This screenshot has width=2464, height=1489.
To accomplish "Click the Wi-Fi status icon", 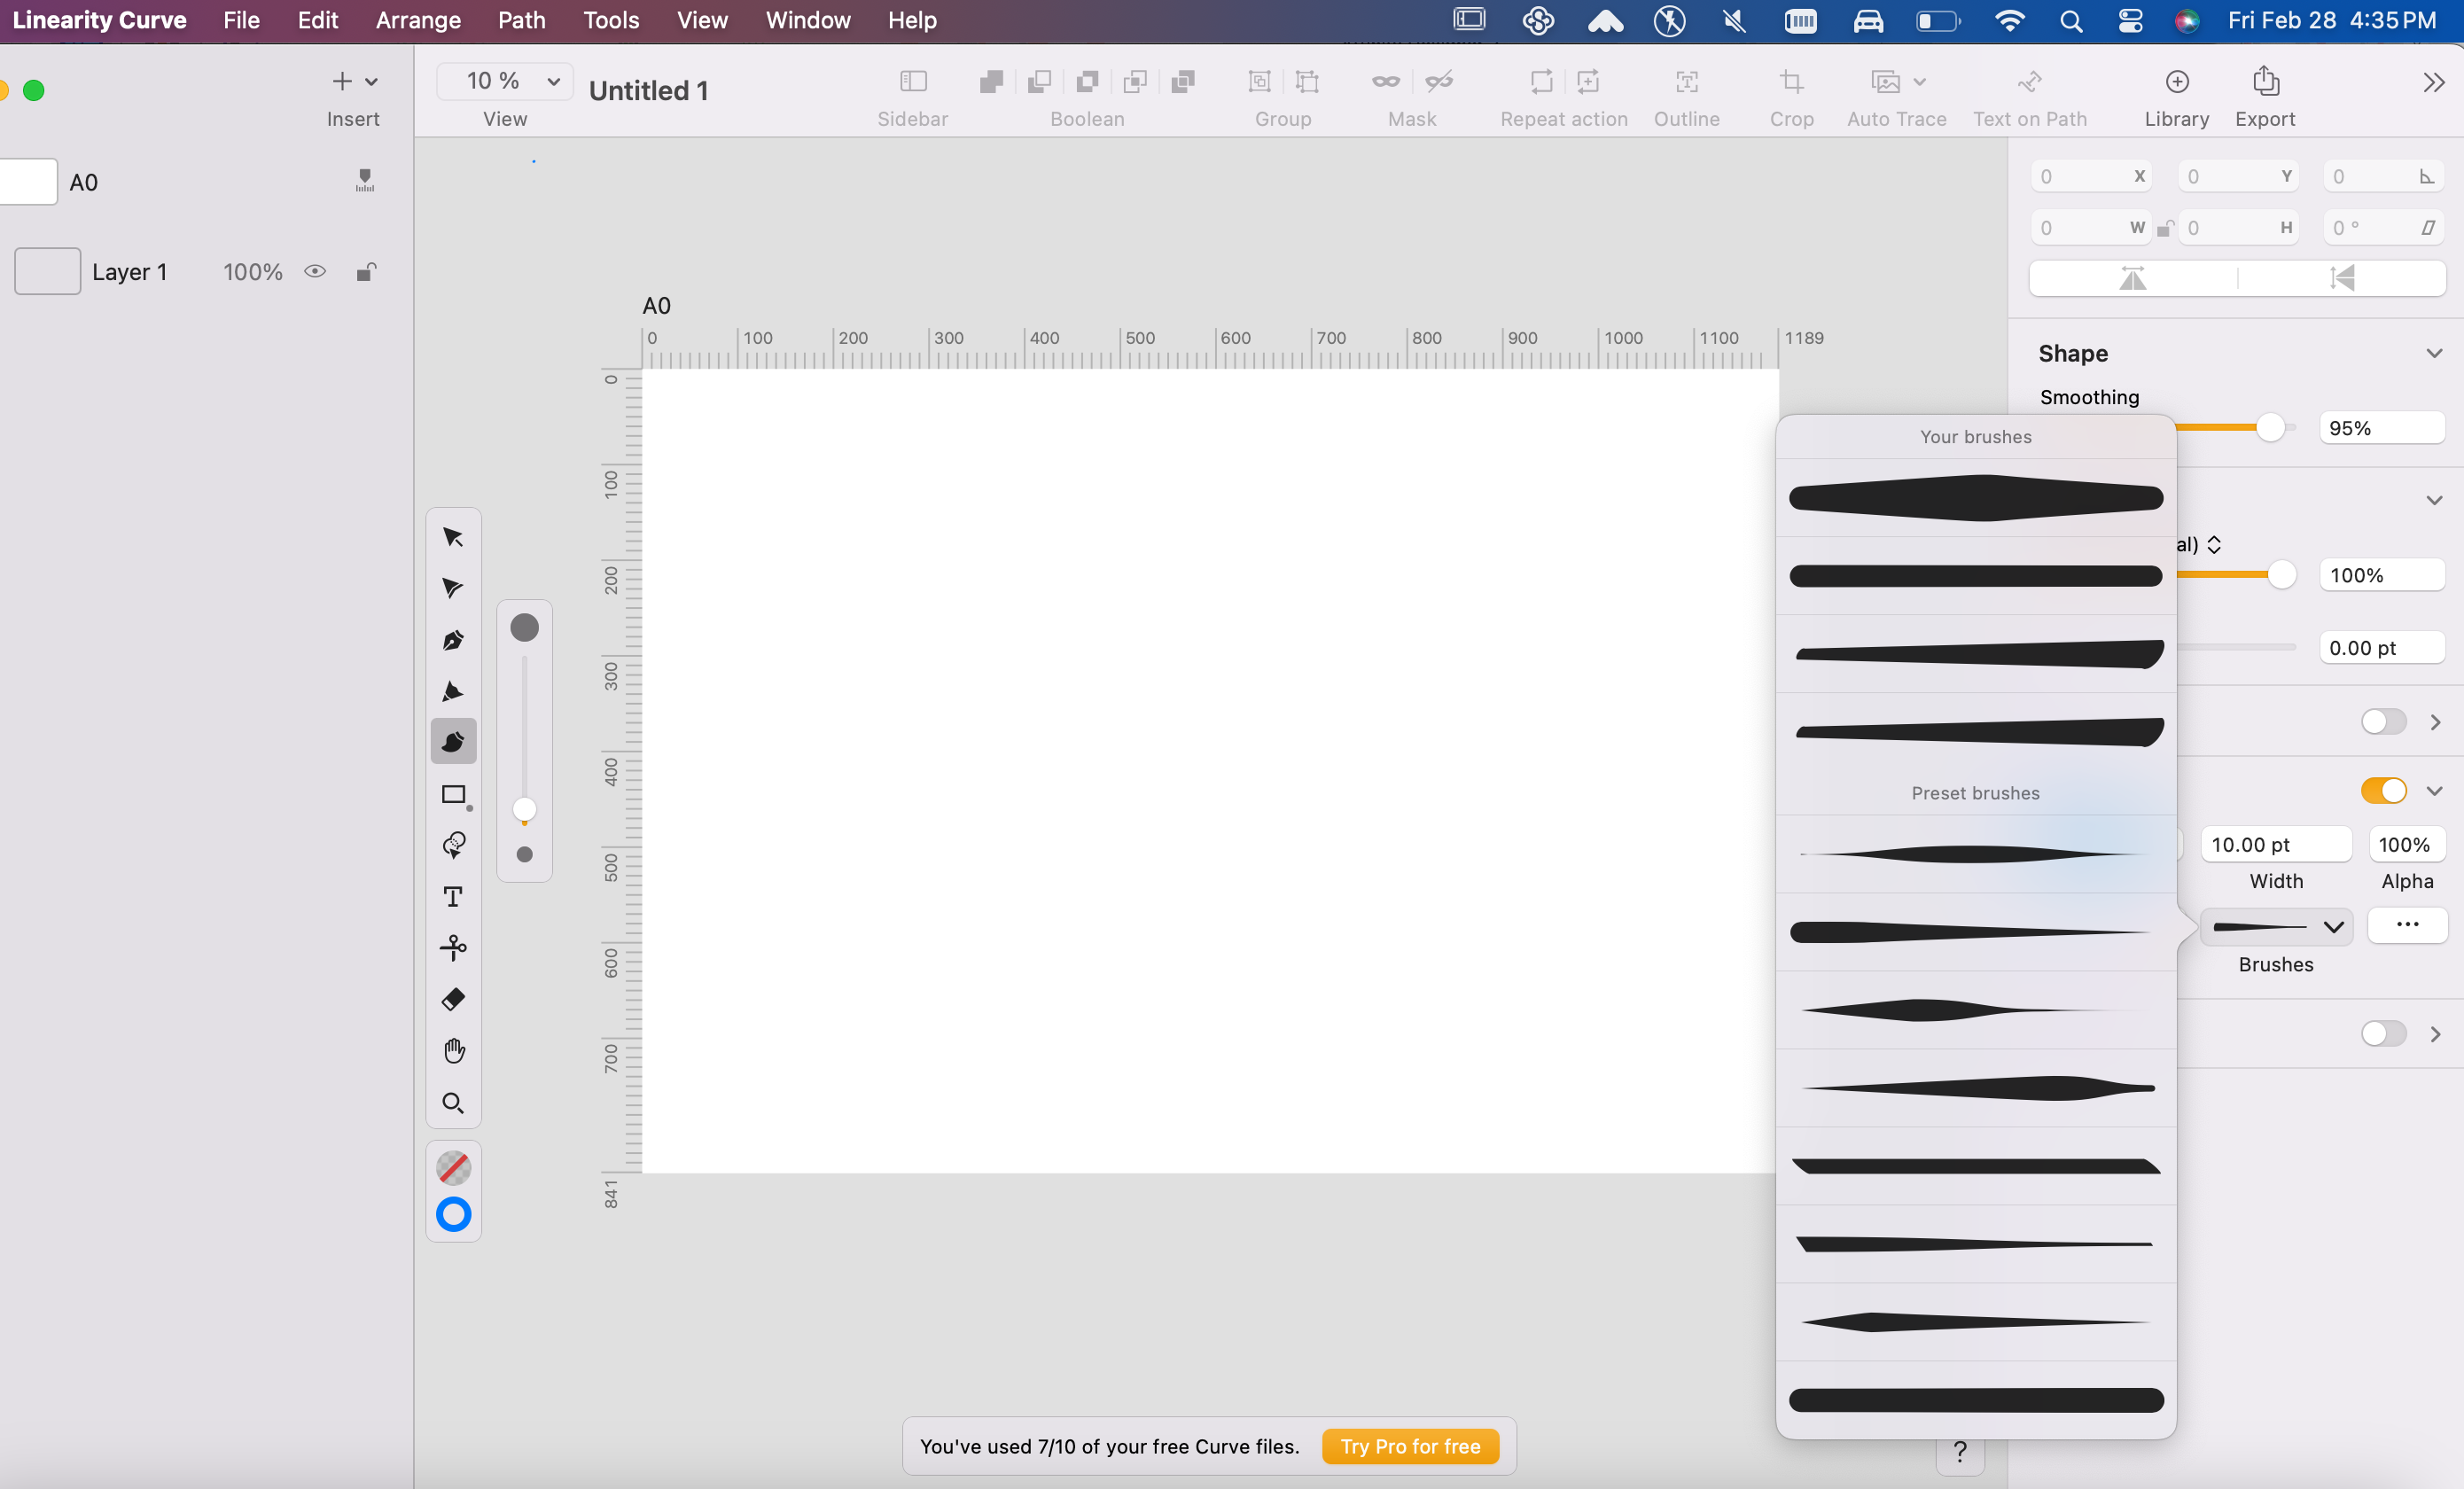I will [2008, 20].
